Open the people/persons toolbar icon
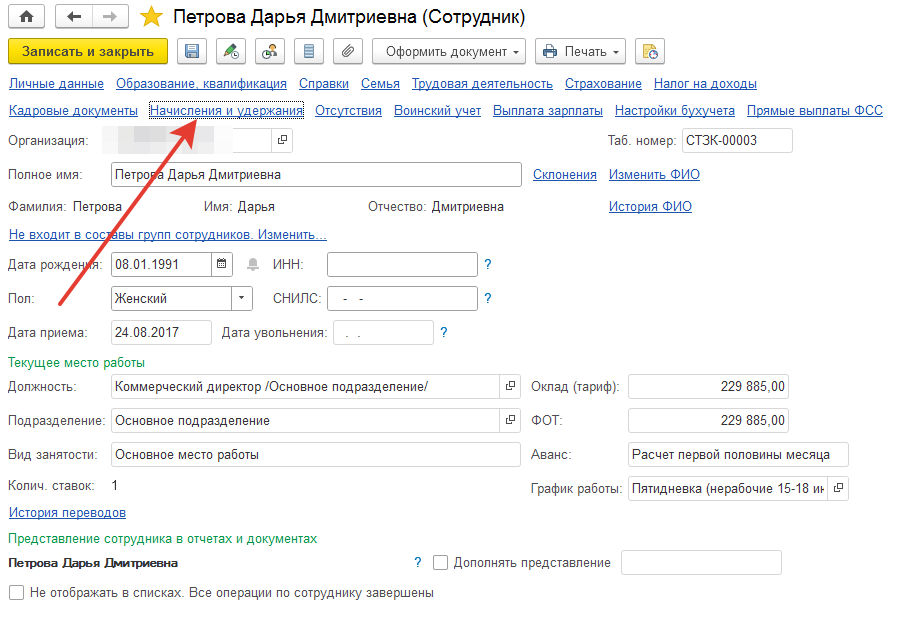 click(270, 51)
